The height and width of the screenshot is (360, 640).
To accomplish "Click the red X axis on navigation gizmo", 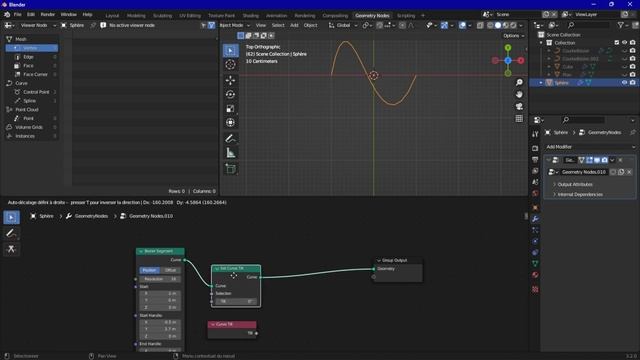I will click(x=521, y=60).
